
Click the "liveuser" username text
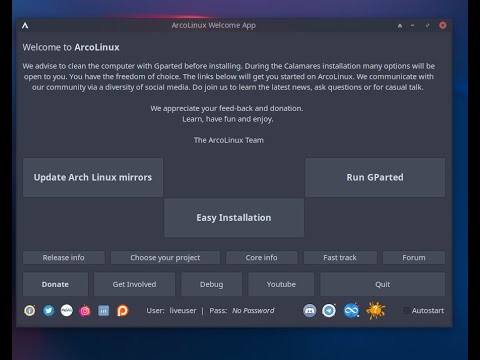coord(183,311)
